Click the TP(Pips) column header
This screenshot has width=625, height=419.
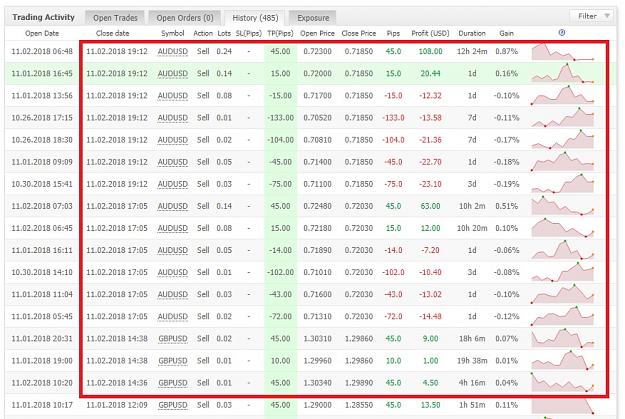click(x=280, y=33)
